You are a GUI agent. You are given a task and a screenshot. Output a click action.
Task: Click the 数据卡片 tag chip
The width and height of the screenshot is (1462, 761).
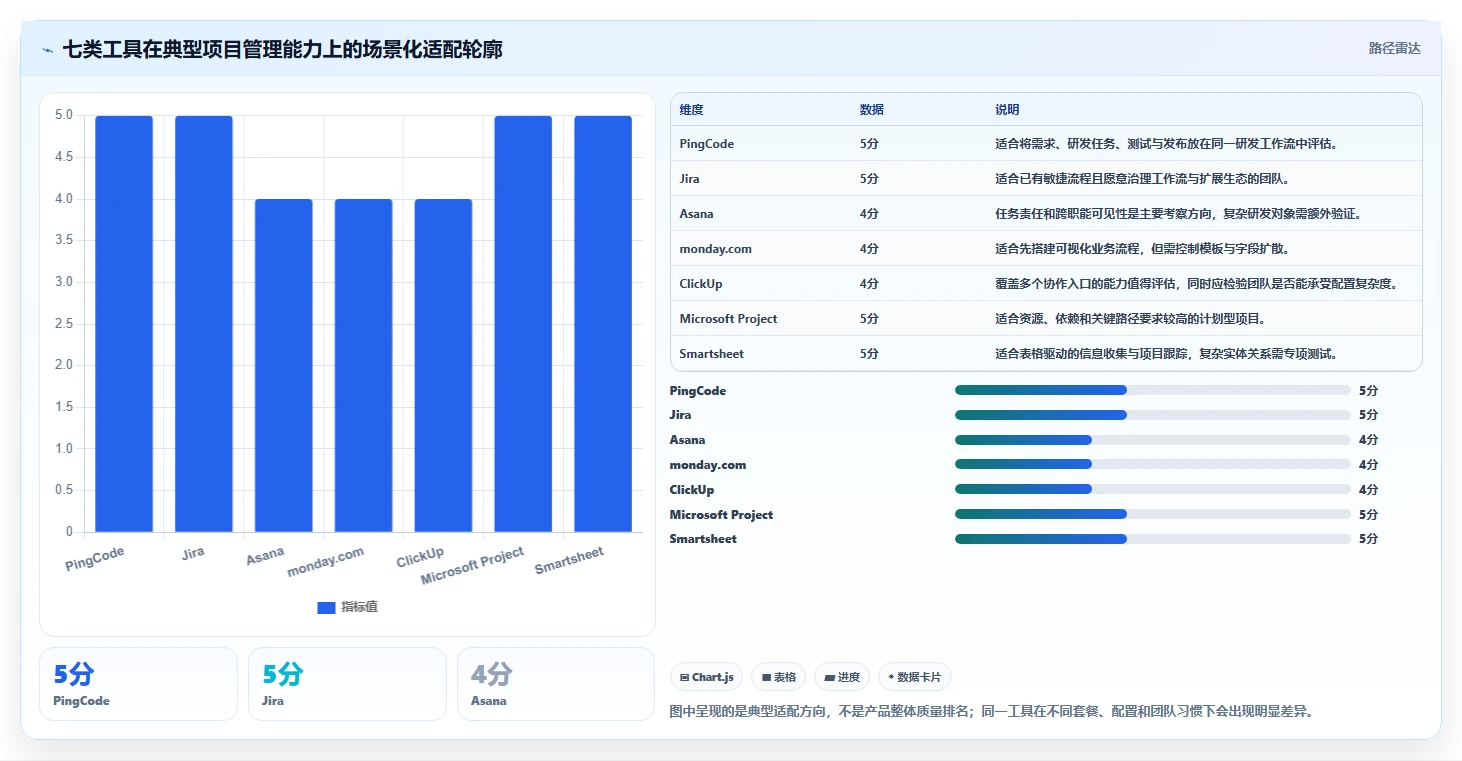tap(915, 677)
